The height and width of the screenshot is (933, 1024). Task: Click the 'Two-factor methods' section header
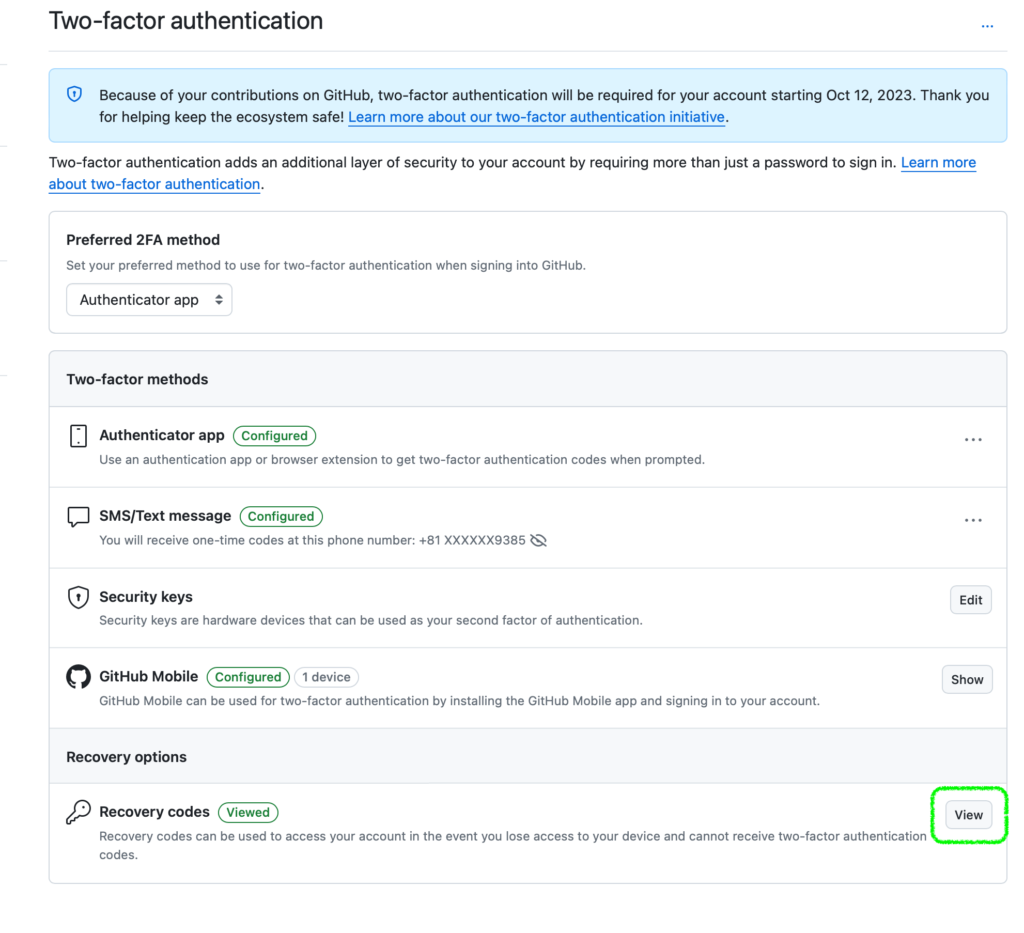(137, 379)
